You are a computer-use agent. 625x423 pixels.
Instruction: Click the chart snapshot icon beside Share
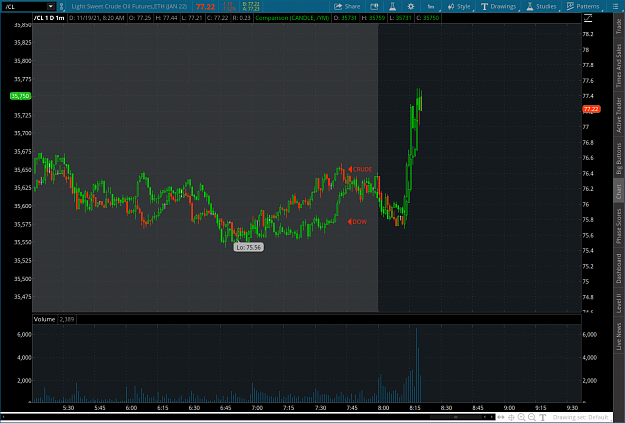click(x=374, y=6)
